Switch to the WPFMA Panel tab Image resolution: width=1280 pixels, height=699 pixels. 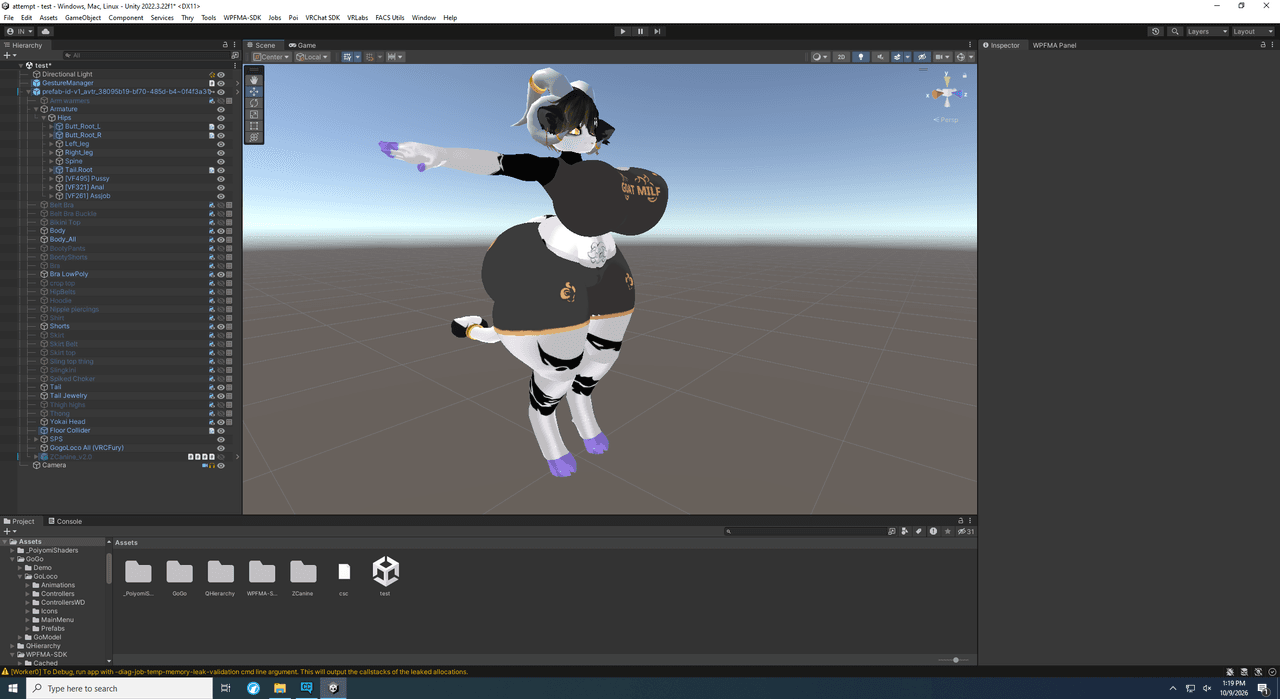tap(1054, 45)
